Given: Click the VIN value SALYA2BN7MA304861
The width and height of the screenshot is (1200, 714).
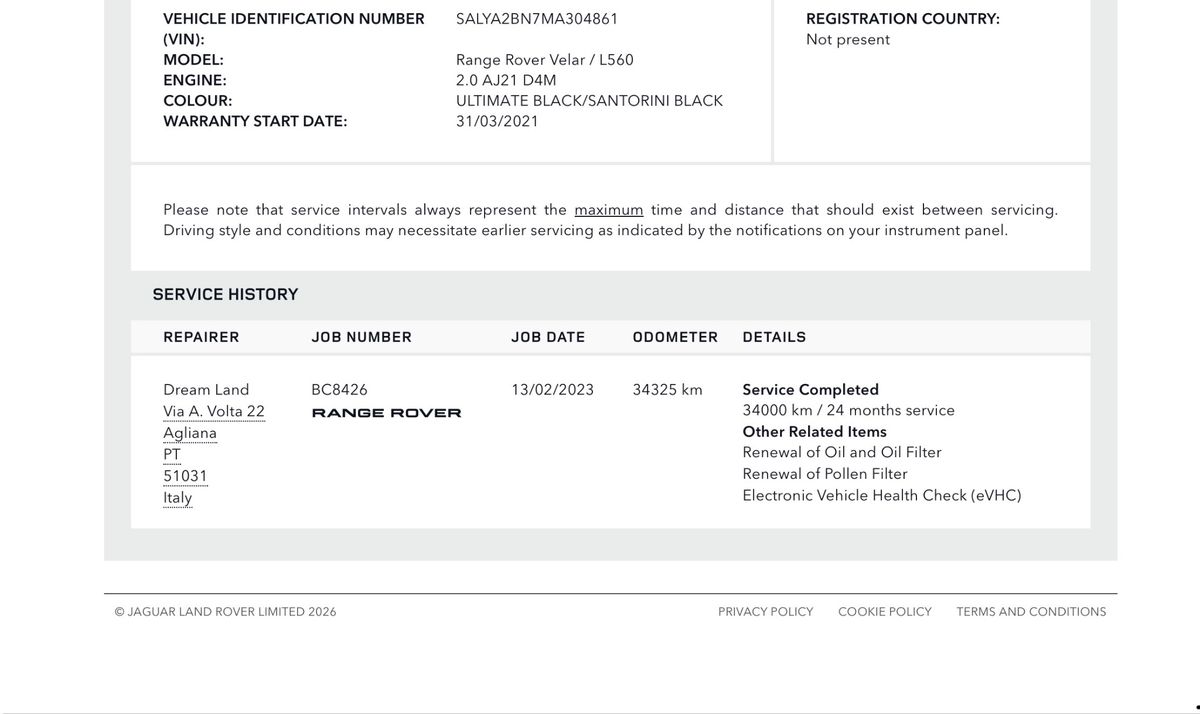Looking at the screenshot, I should pyautogui.click(x=537, y=19).
